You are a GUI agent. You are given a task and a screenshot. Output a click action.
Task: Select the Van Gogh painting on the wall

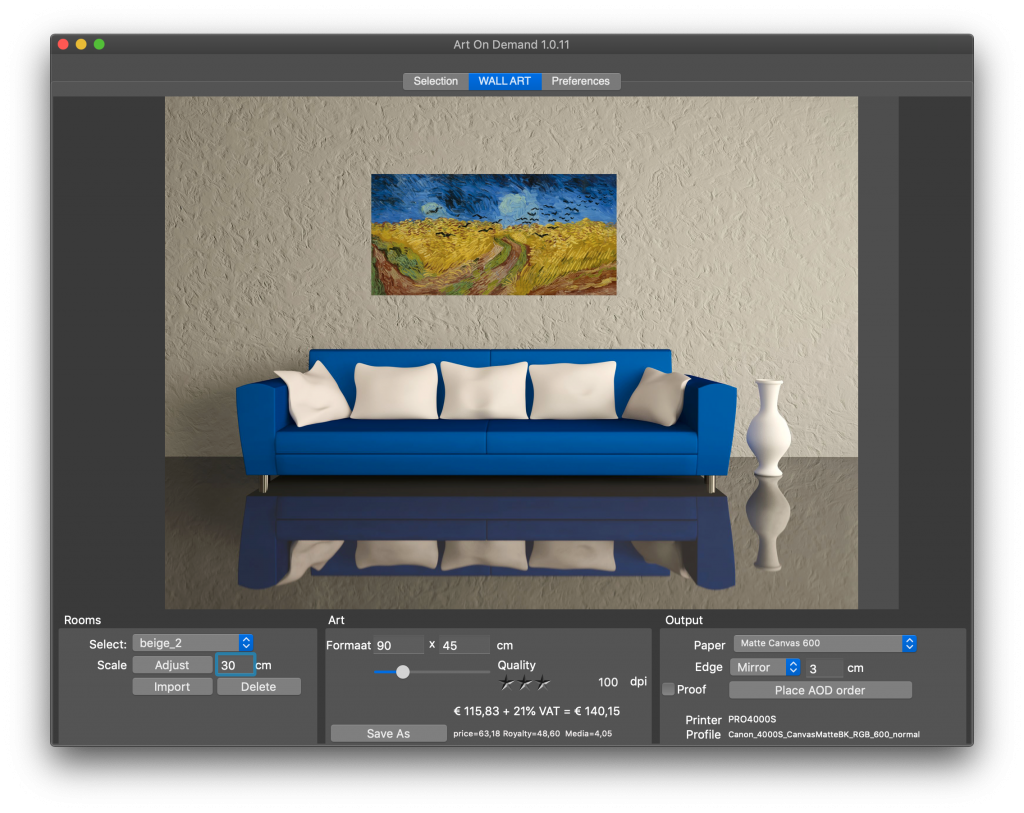(494, 234)
